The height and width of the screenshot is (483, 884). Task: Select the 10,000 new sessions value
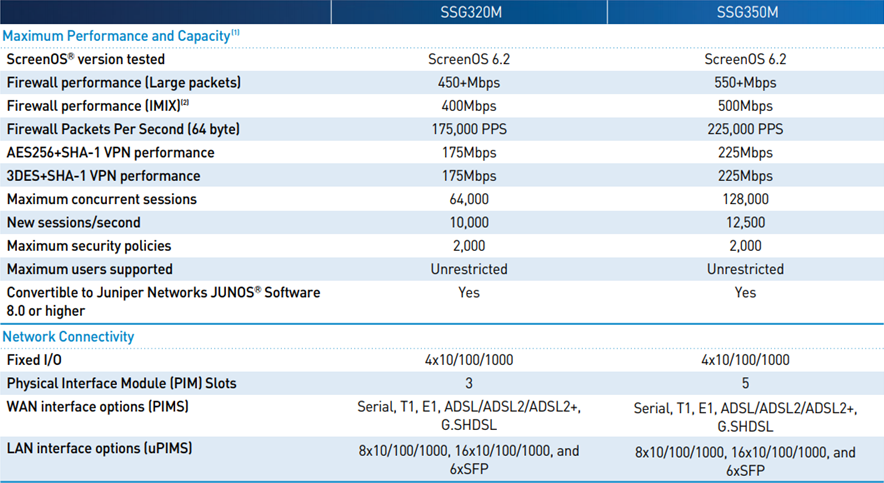click(469, 223)
